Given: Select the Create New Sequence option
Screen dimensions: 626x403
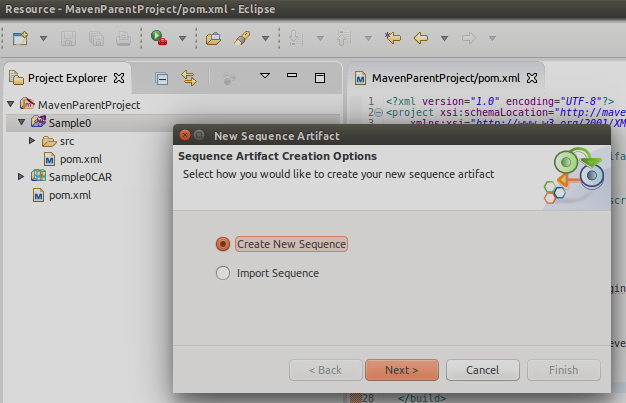Looking at the screenshot, I should pos(223,244).
